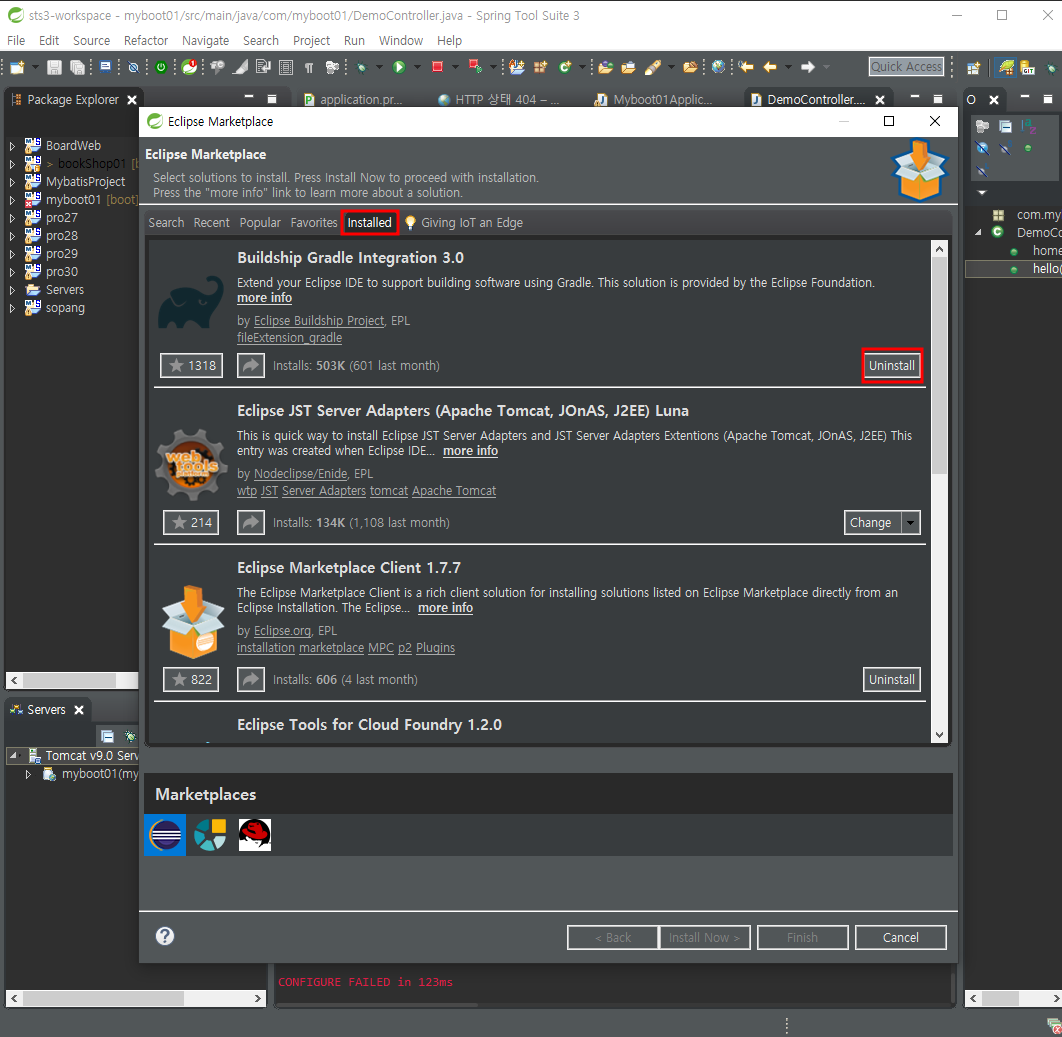Select the Installed tab in Marketplace
The width and height of the screenshot is (1062, 1037).
coord(370,223)
